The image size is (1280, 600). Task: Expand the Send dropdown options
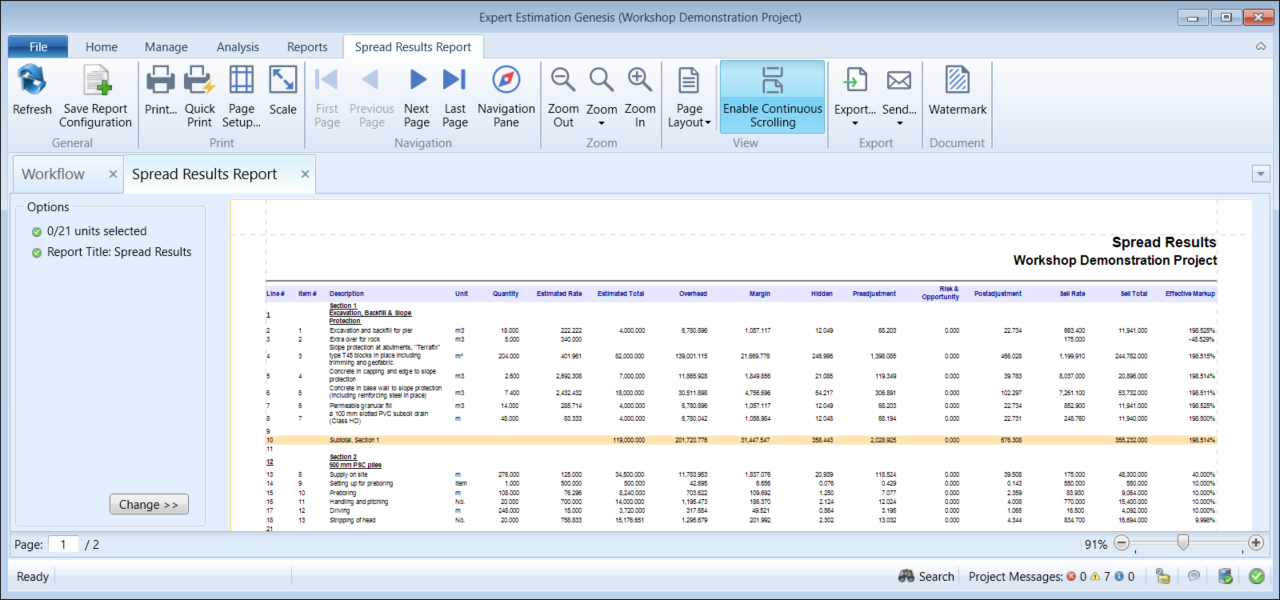(x=899, y=96)
